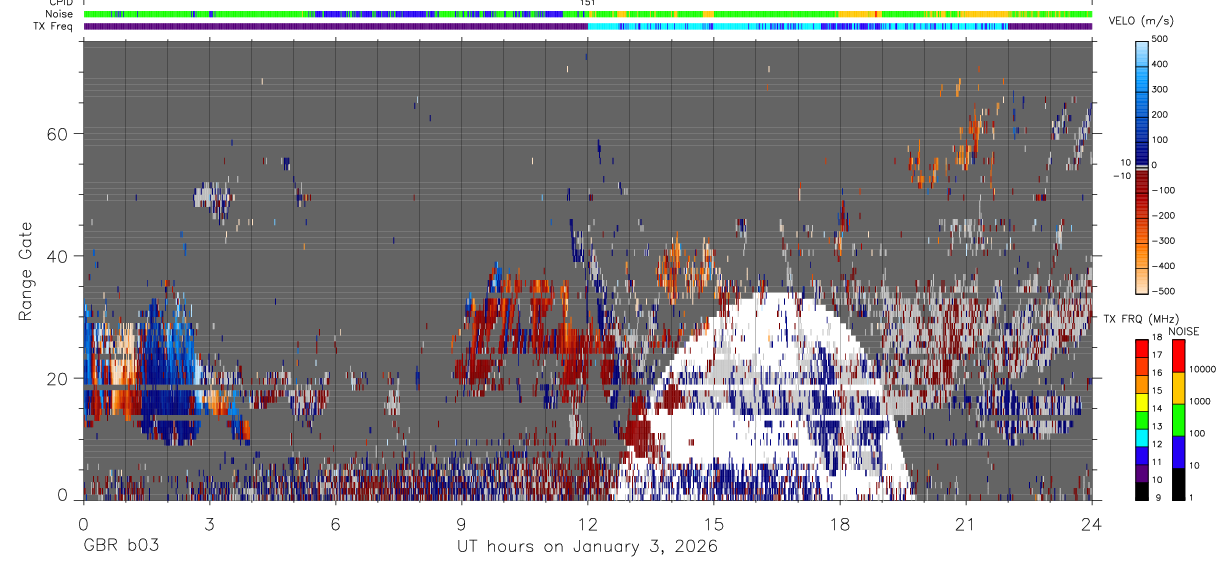Viewport: 1228px width, 567px height.
Task: Click the 1 label at the NOISE legend bottom
Action: tap(1193, 498)
